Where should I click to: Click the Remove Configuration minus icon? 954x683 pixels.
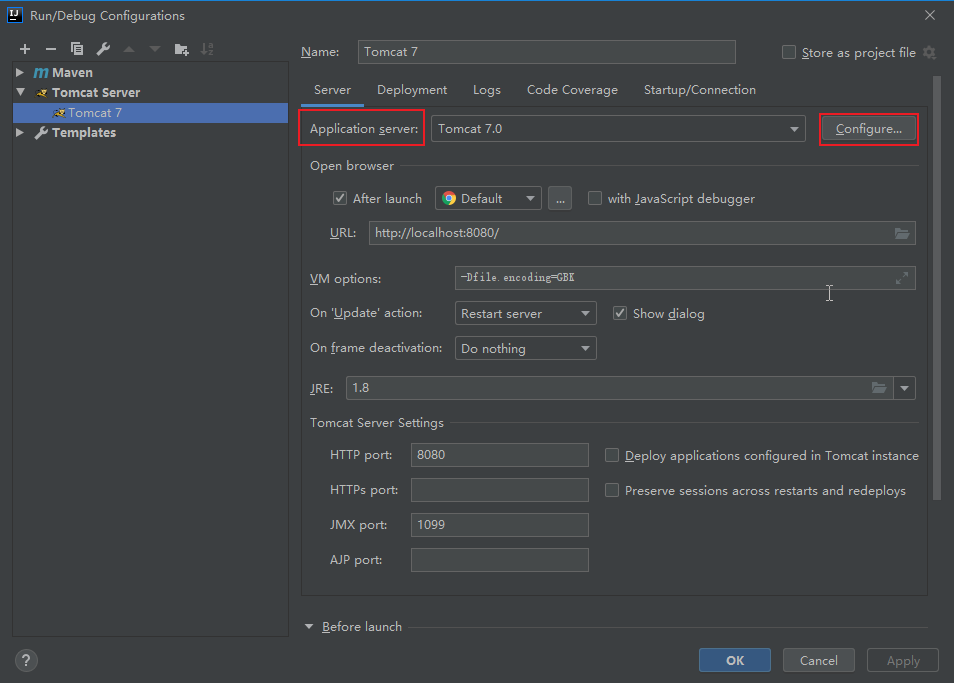point(51,49)
